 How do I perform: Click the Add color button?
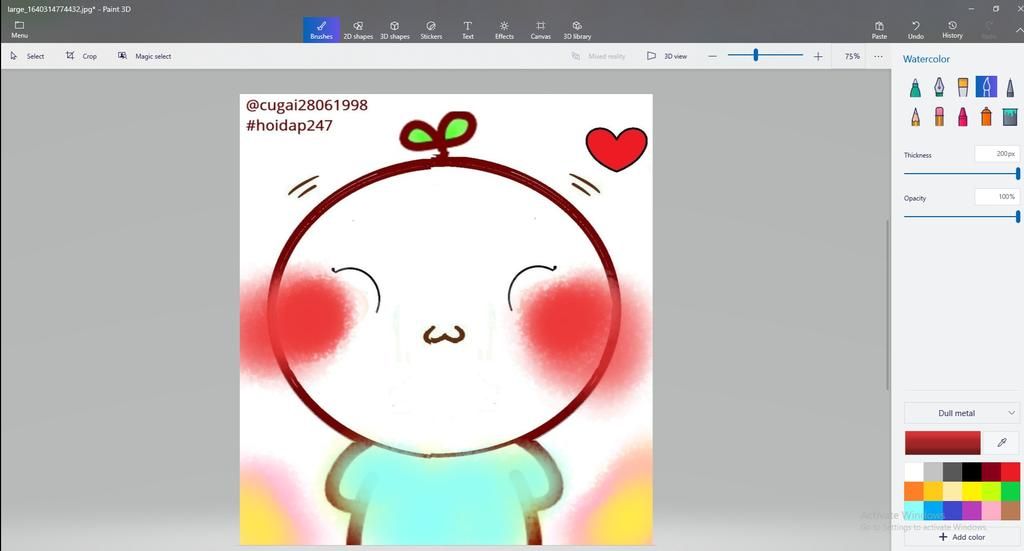[x=961, y=537]
